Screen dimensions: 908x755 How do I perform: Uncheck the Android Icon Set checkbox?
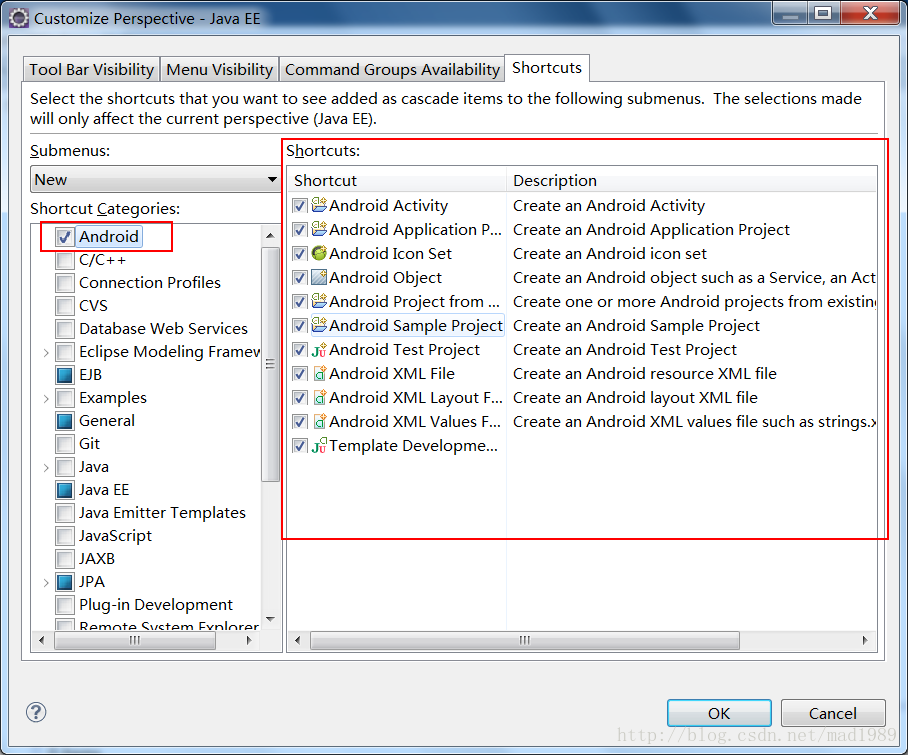coord(299,254)
